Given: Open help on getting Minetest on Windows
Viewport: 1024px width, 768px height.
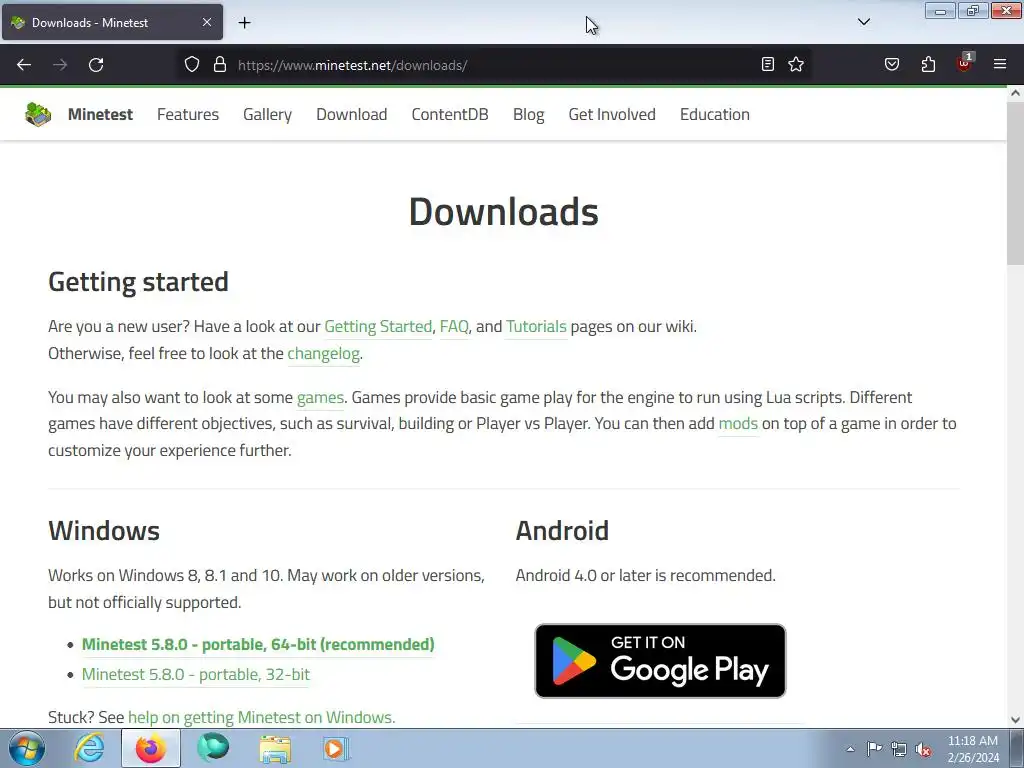Looking at the screenshot, I should click(x=261, y=717).
